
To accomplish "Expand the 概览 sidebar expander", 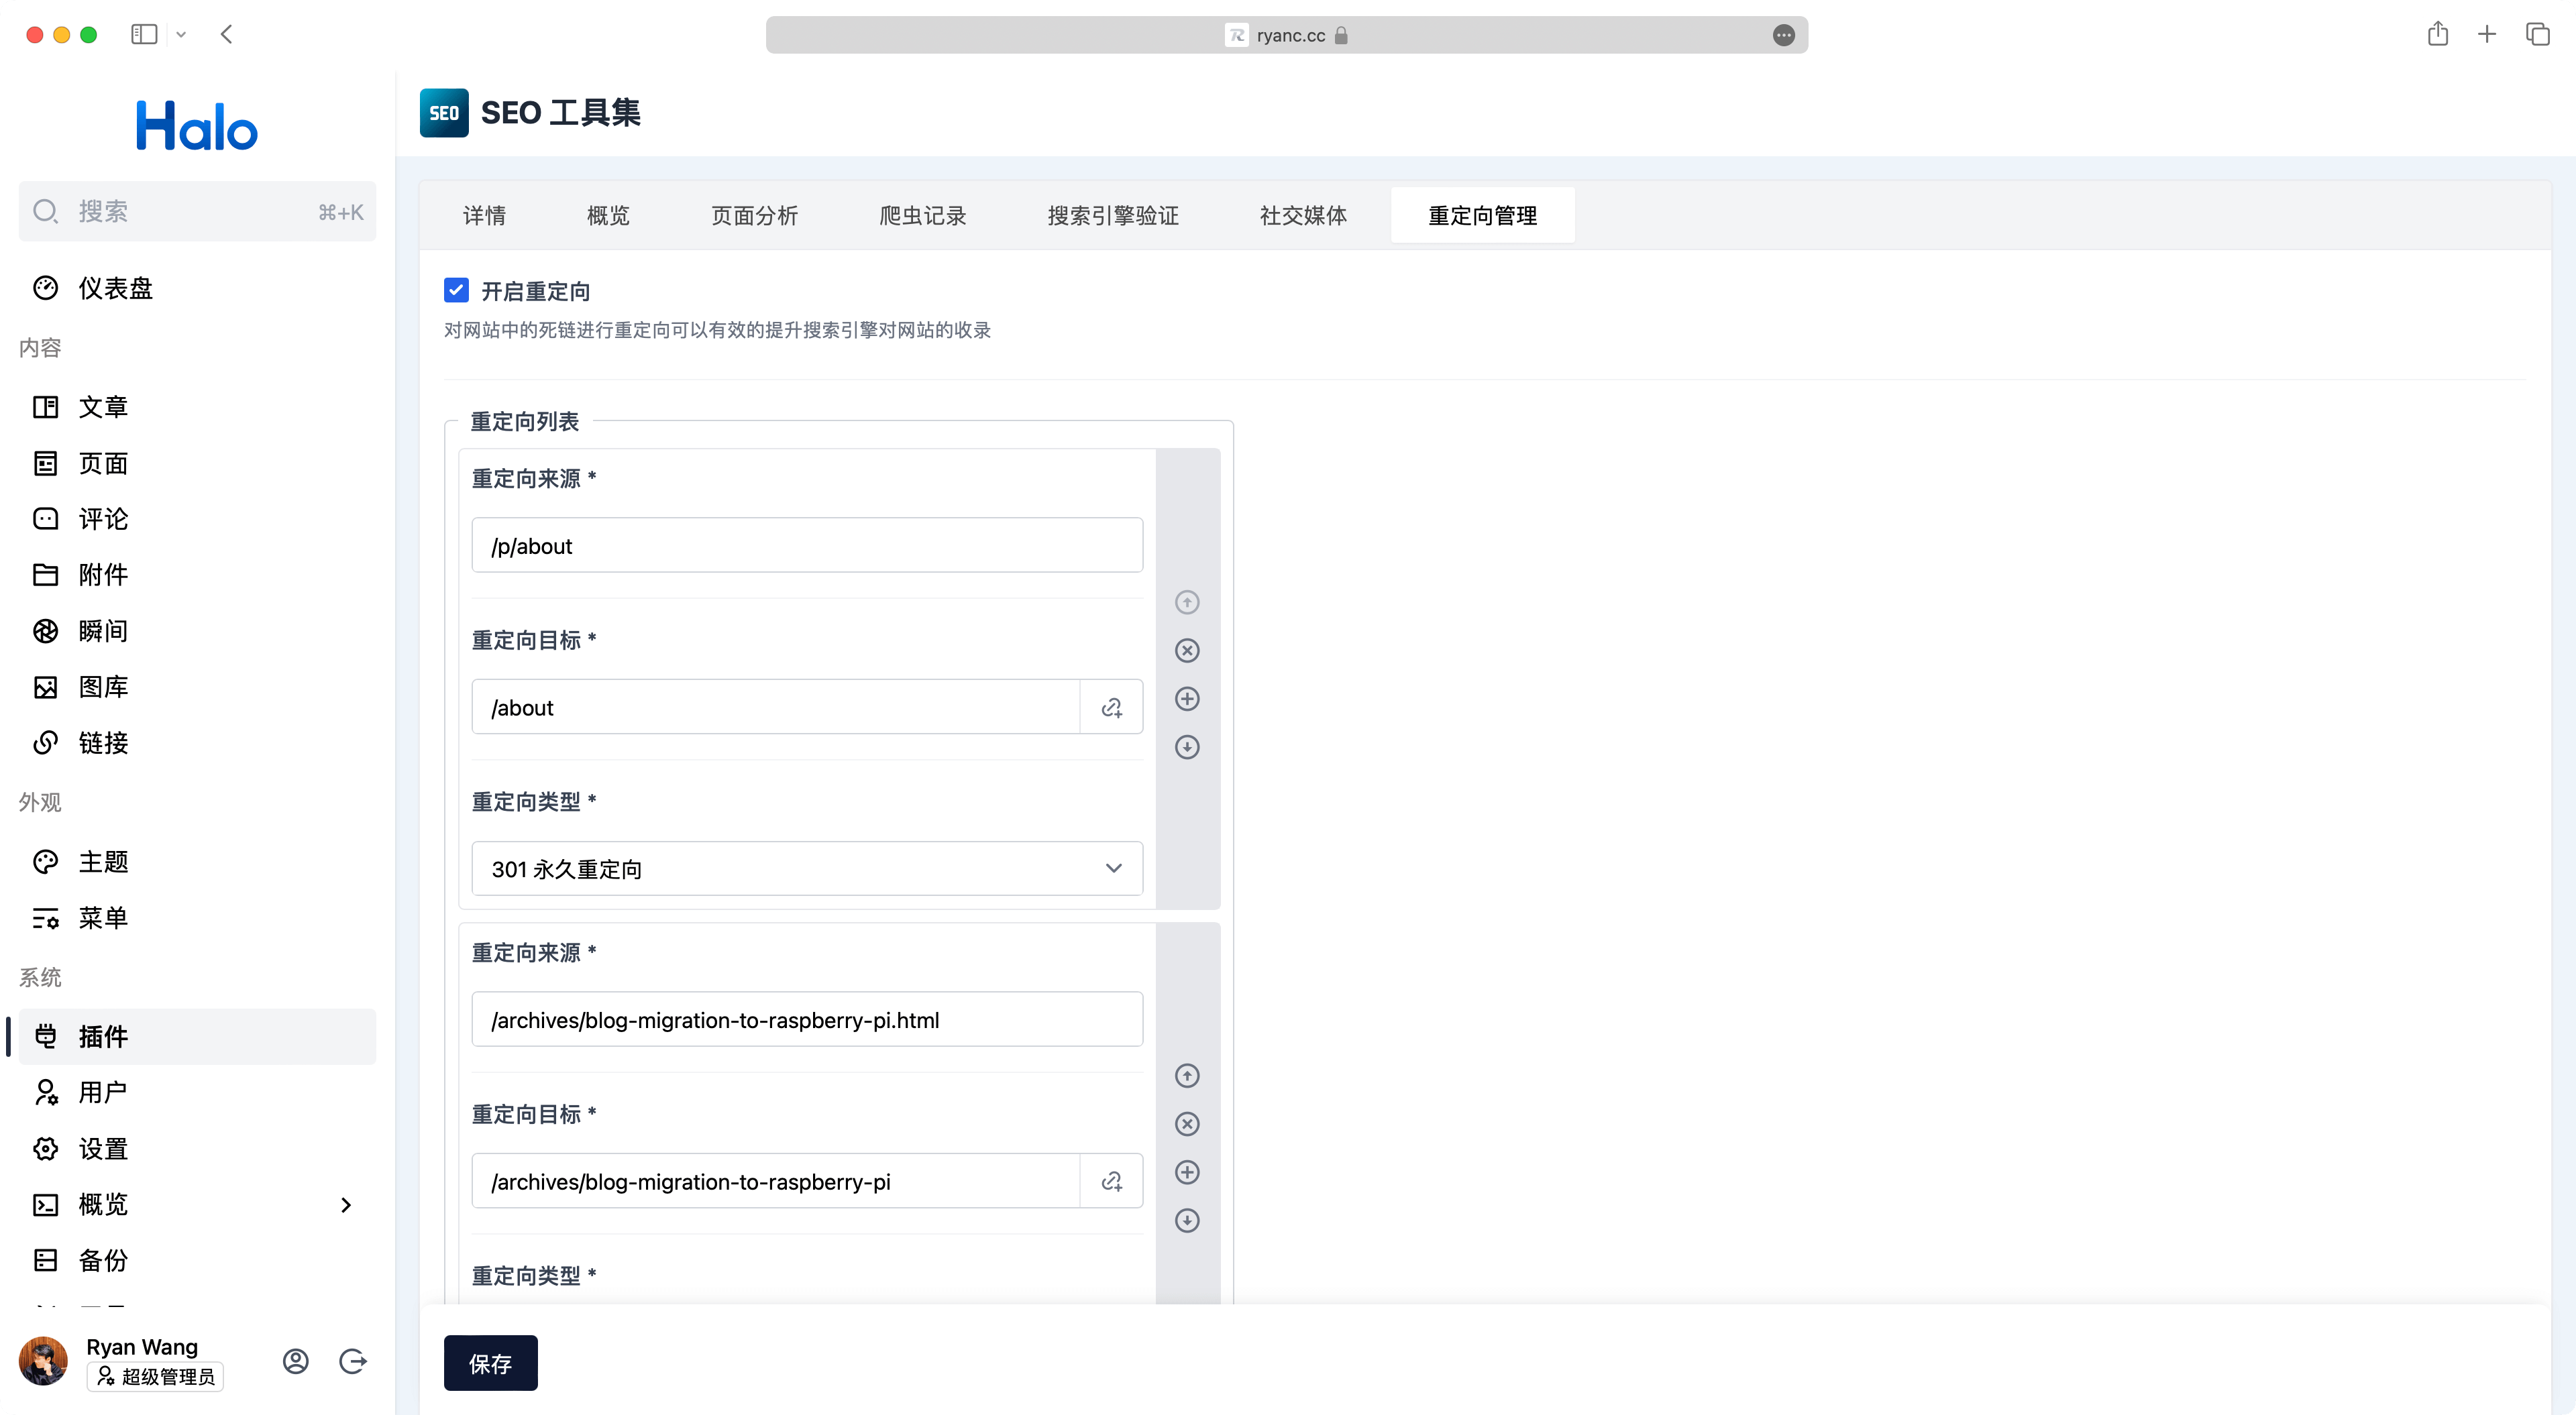I will [349, 1204].
